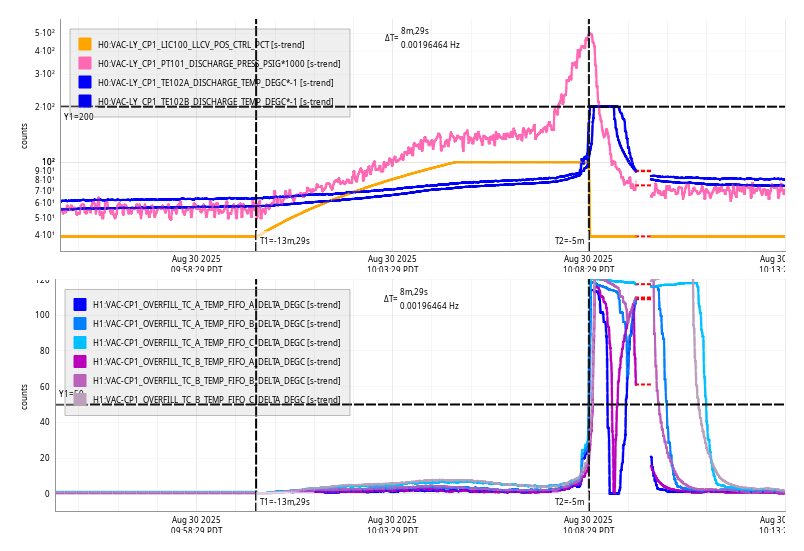Click the top plot's counts axis label
Viewport: 804px width, 551px height.
25,136
